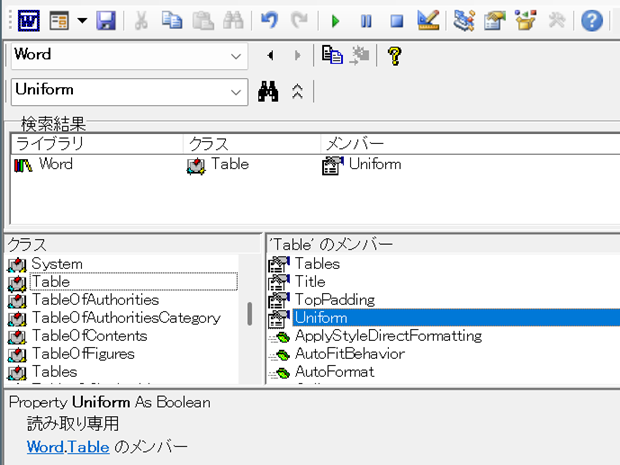This screenshot has width=620, height=465.
Task: Click the Word.Table hyperlink
Action: coord(68,446)
